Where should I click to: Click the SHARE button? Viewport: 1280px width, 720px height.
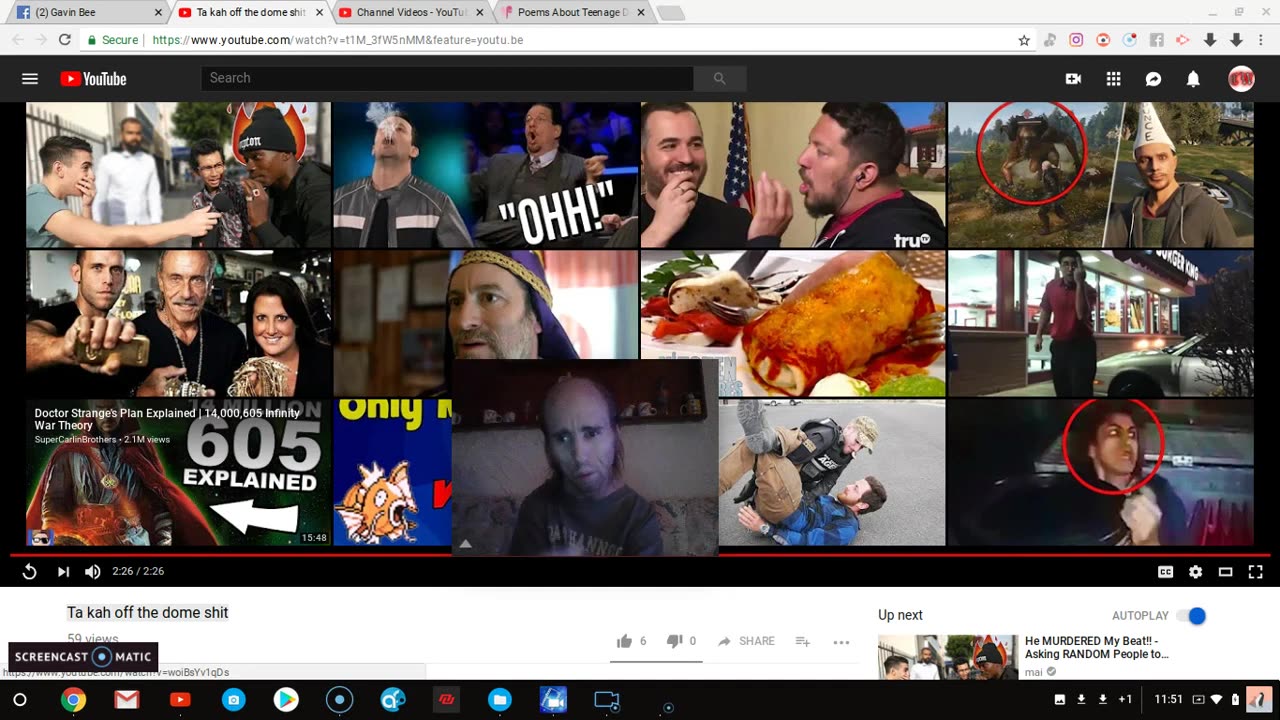coord(746,641)
